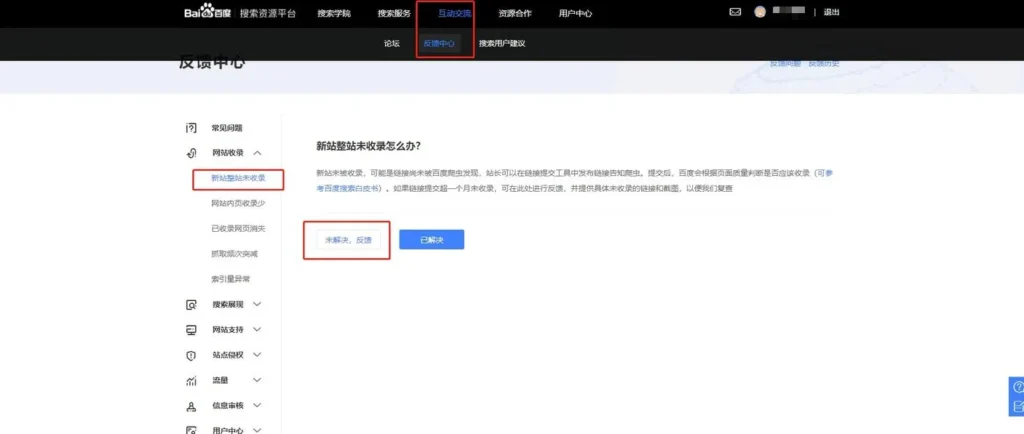
Task: Open the 搜索学院 top menu
Action: 333,13
